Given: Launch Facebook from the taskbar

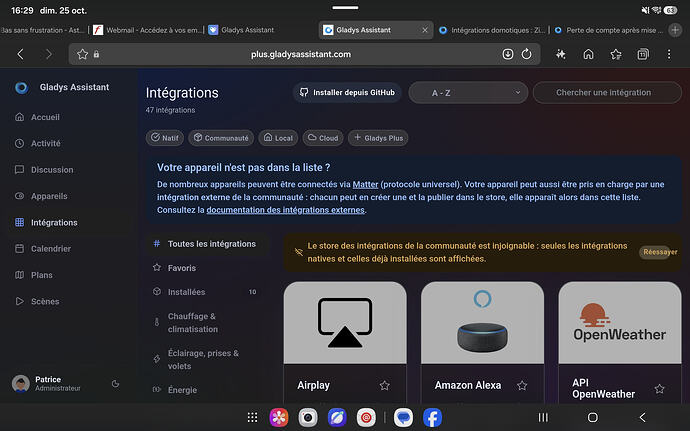Looking at the screenshot, I should pos(432,417).
